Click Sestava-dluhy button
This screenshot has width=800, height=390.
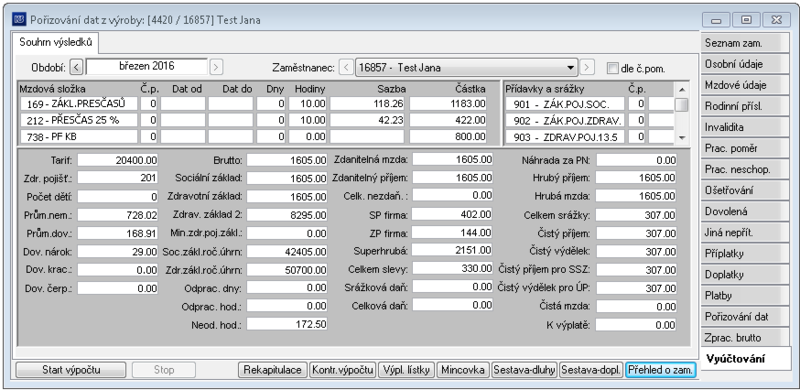(524, 370)
